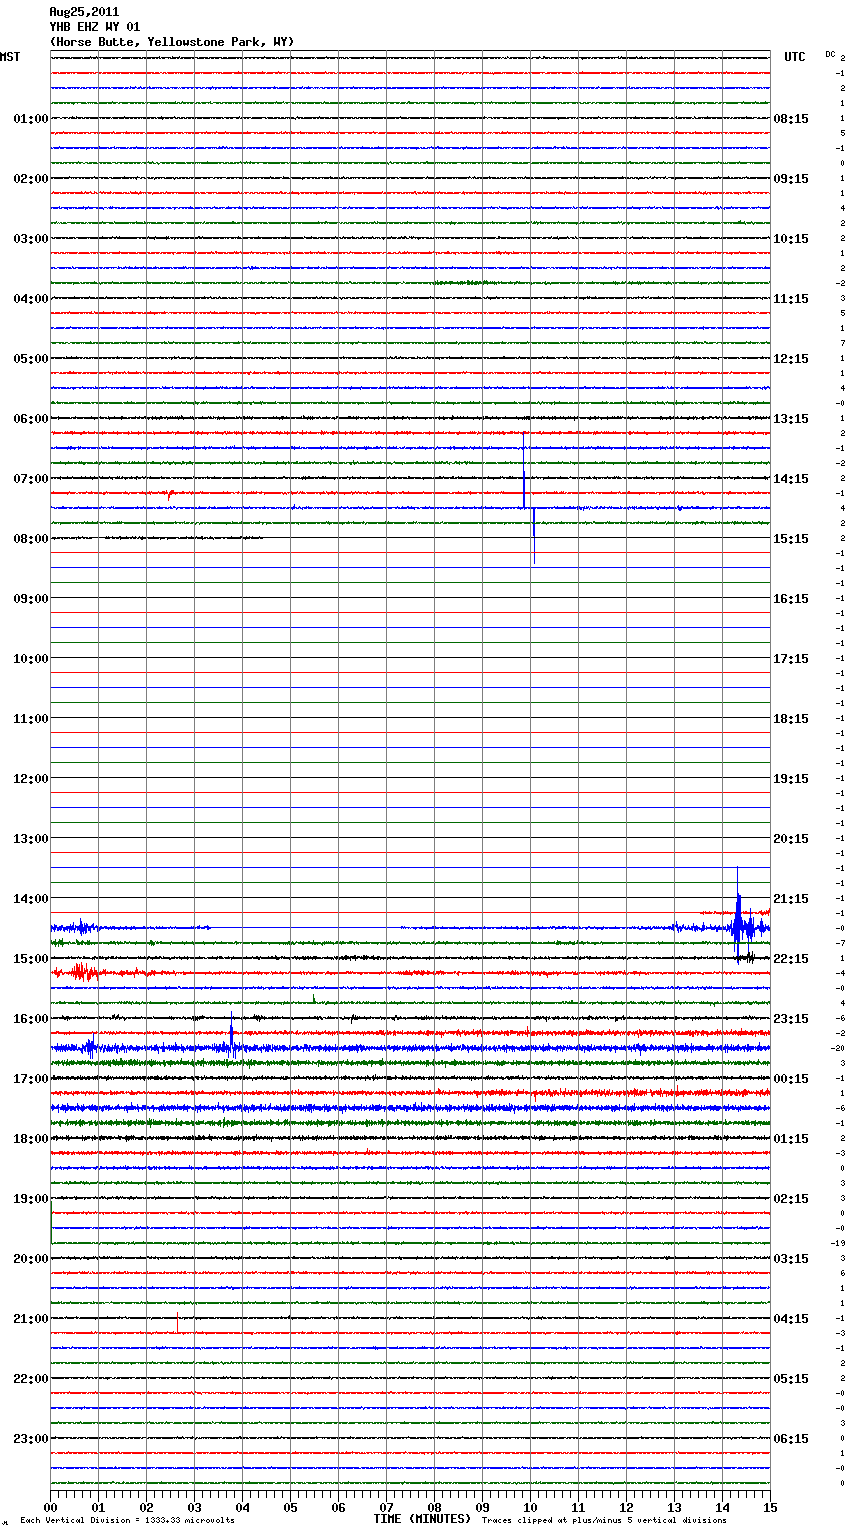Click the '15' minute axis label

coord(770,1507)
